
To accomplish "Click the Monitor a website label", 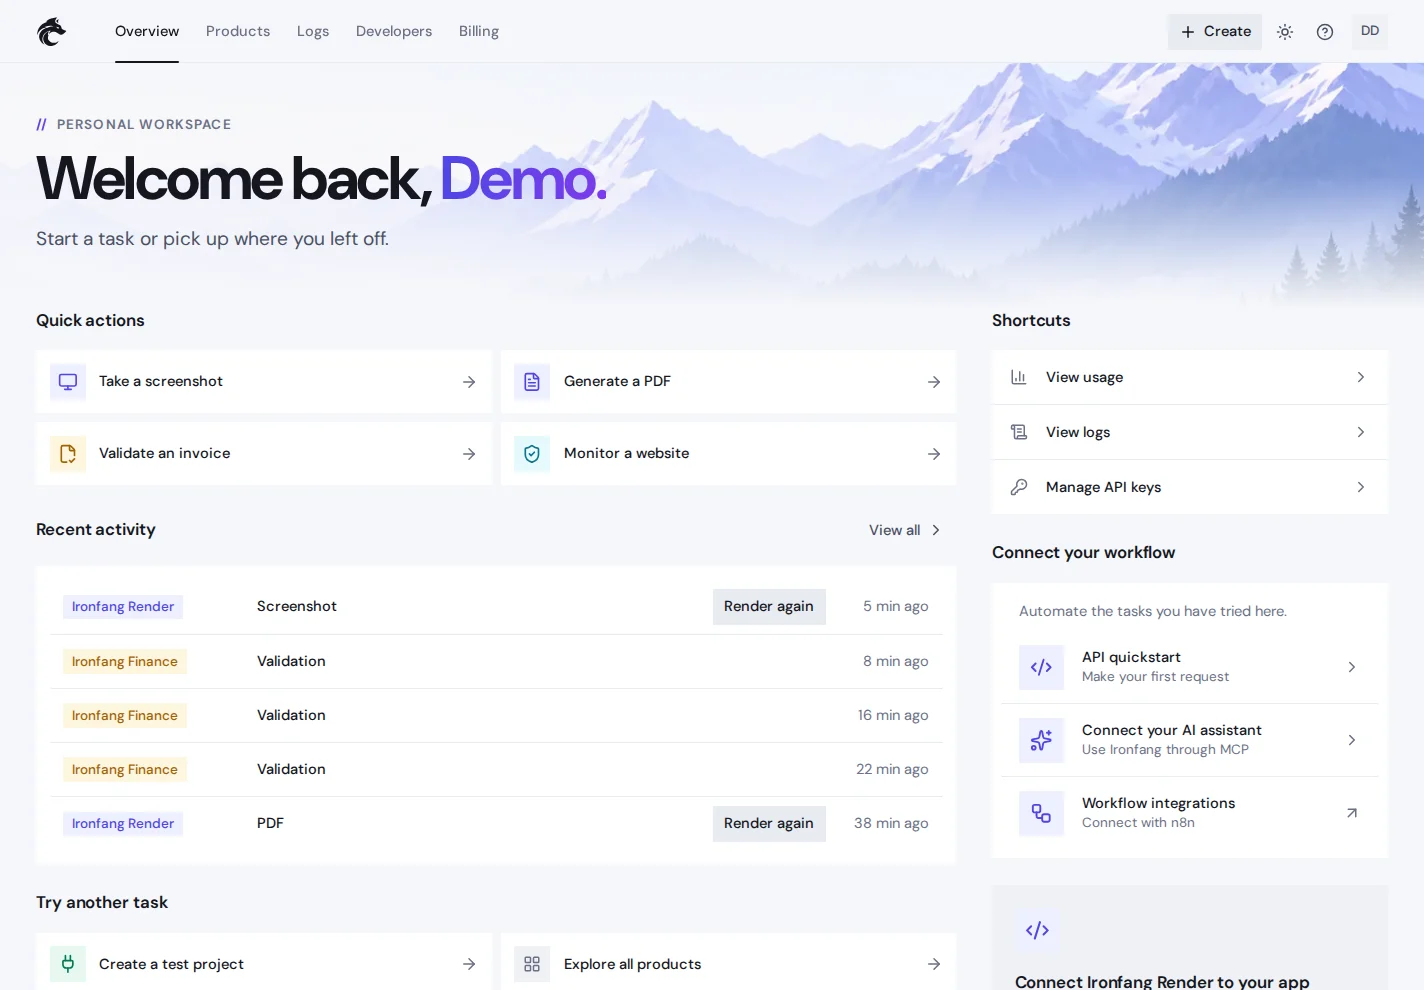I will (627, 453).
